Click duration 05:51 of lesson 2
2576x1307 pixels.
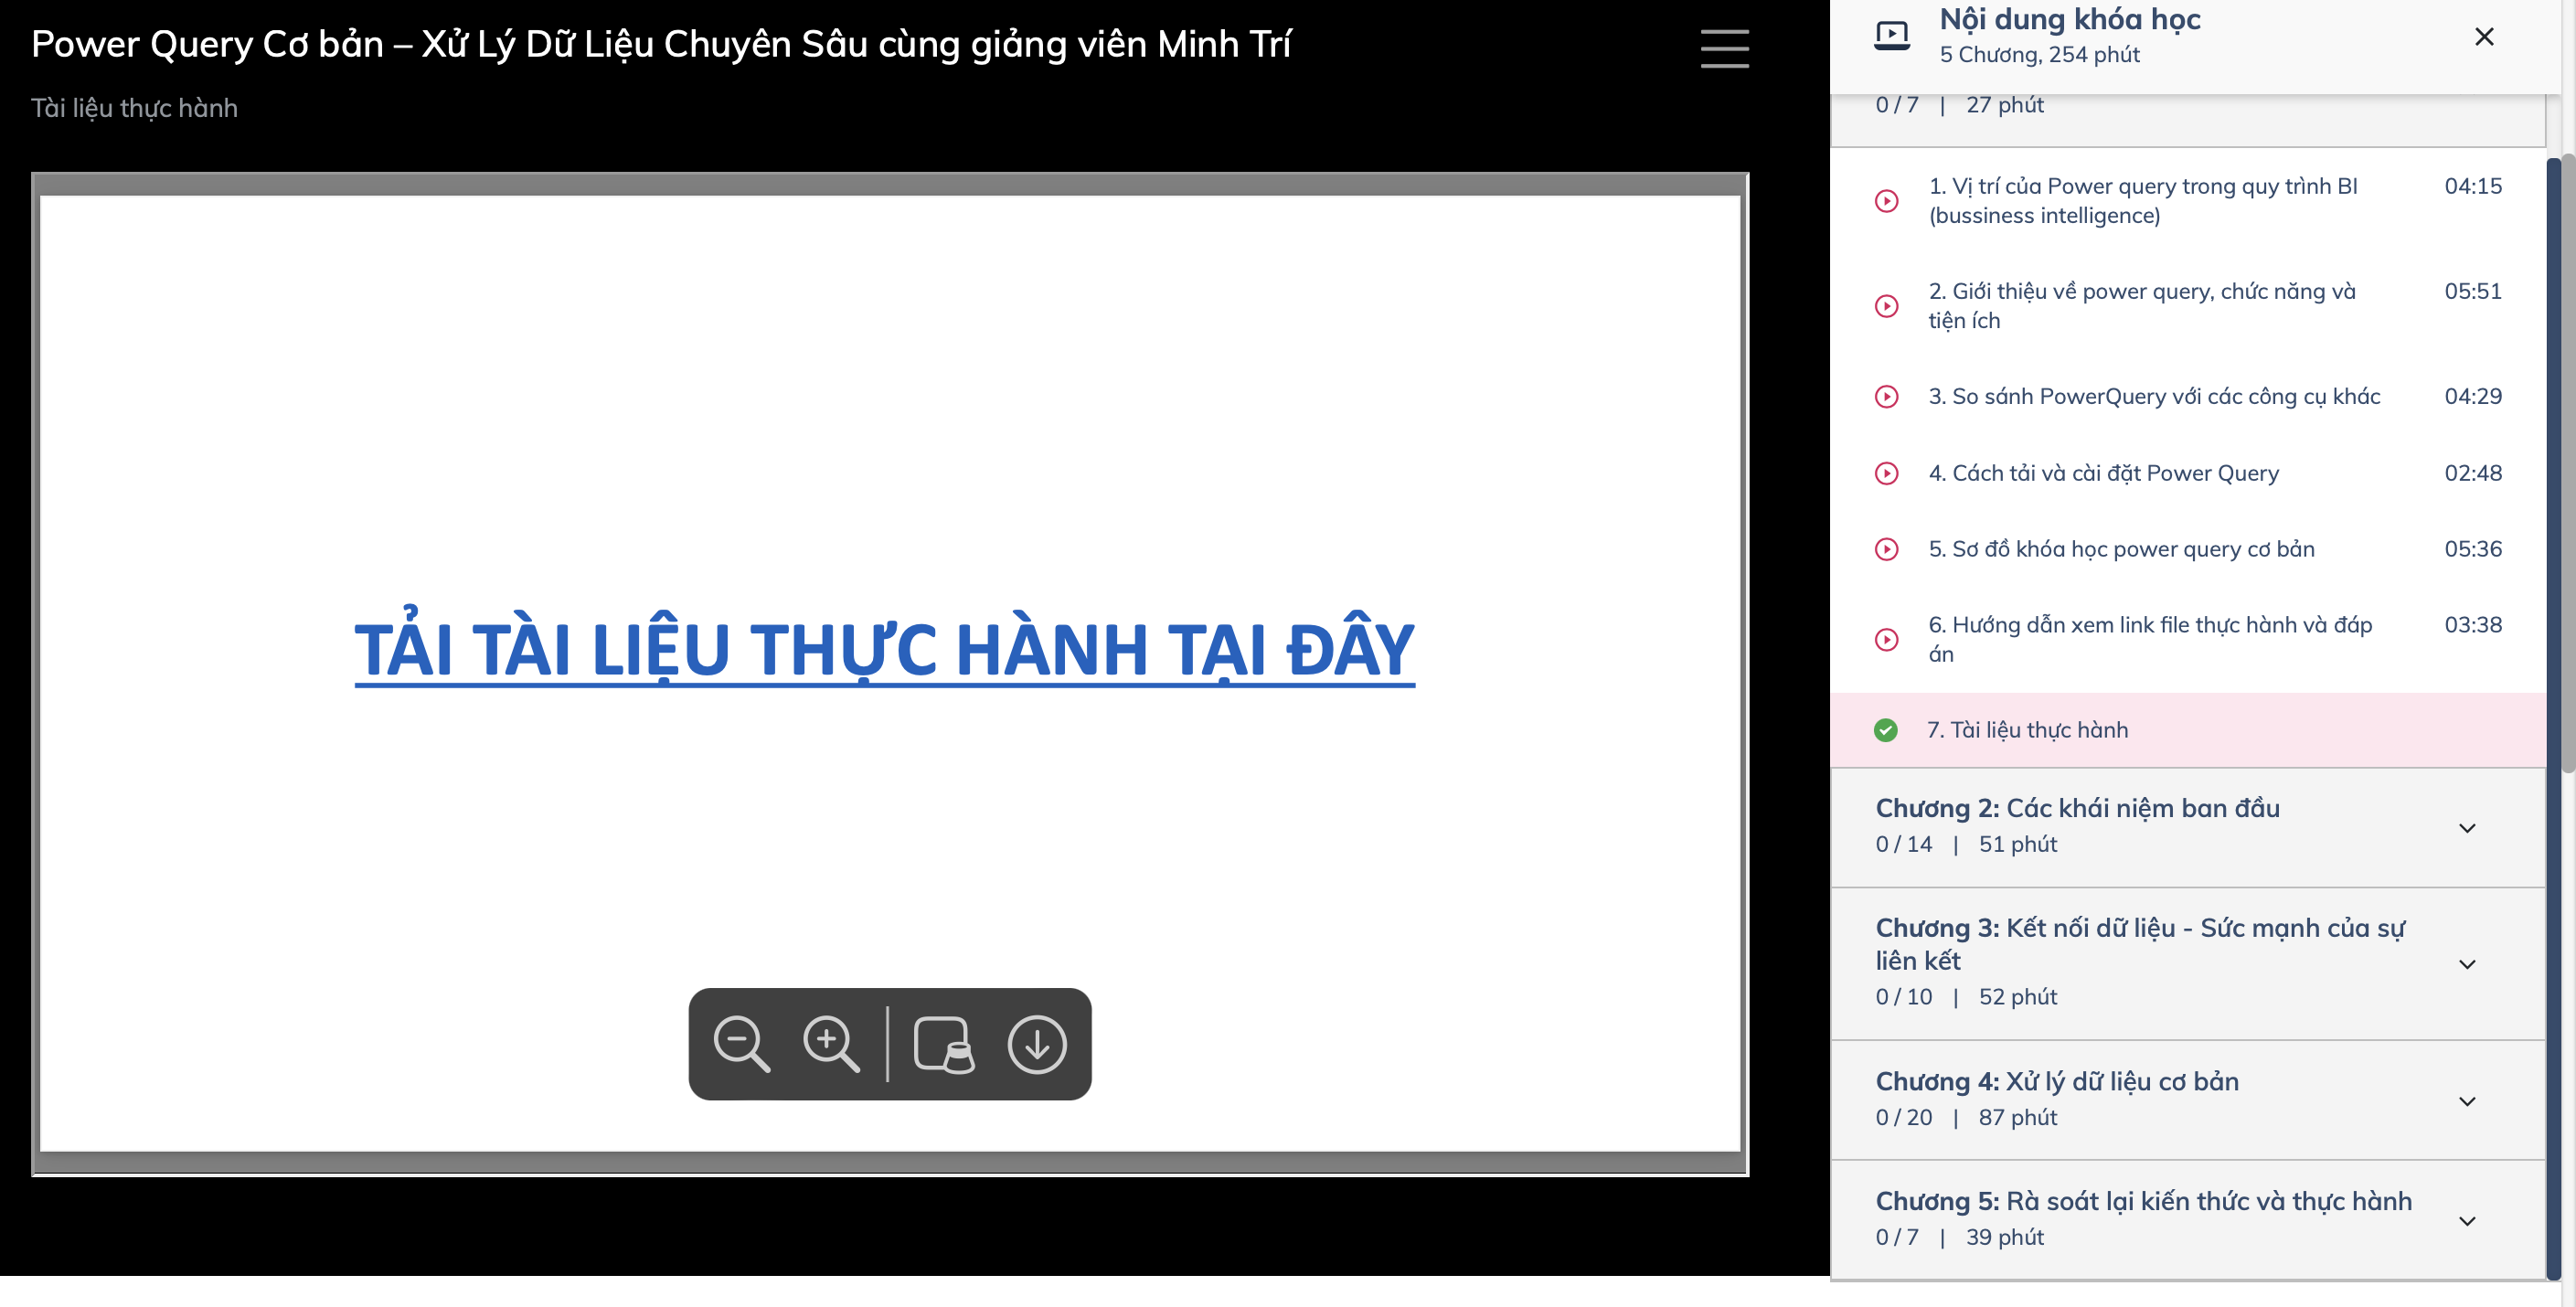pos(2473,291)
